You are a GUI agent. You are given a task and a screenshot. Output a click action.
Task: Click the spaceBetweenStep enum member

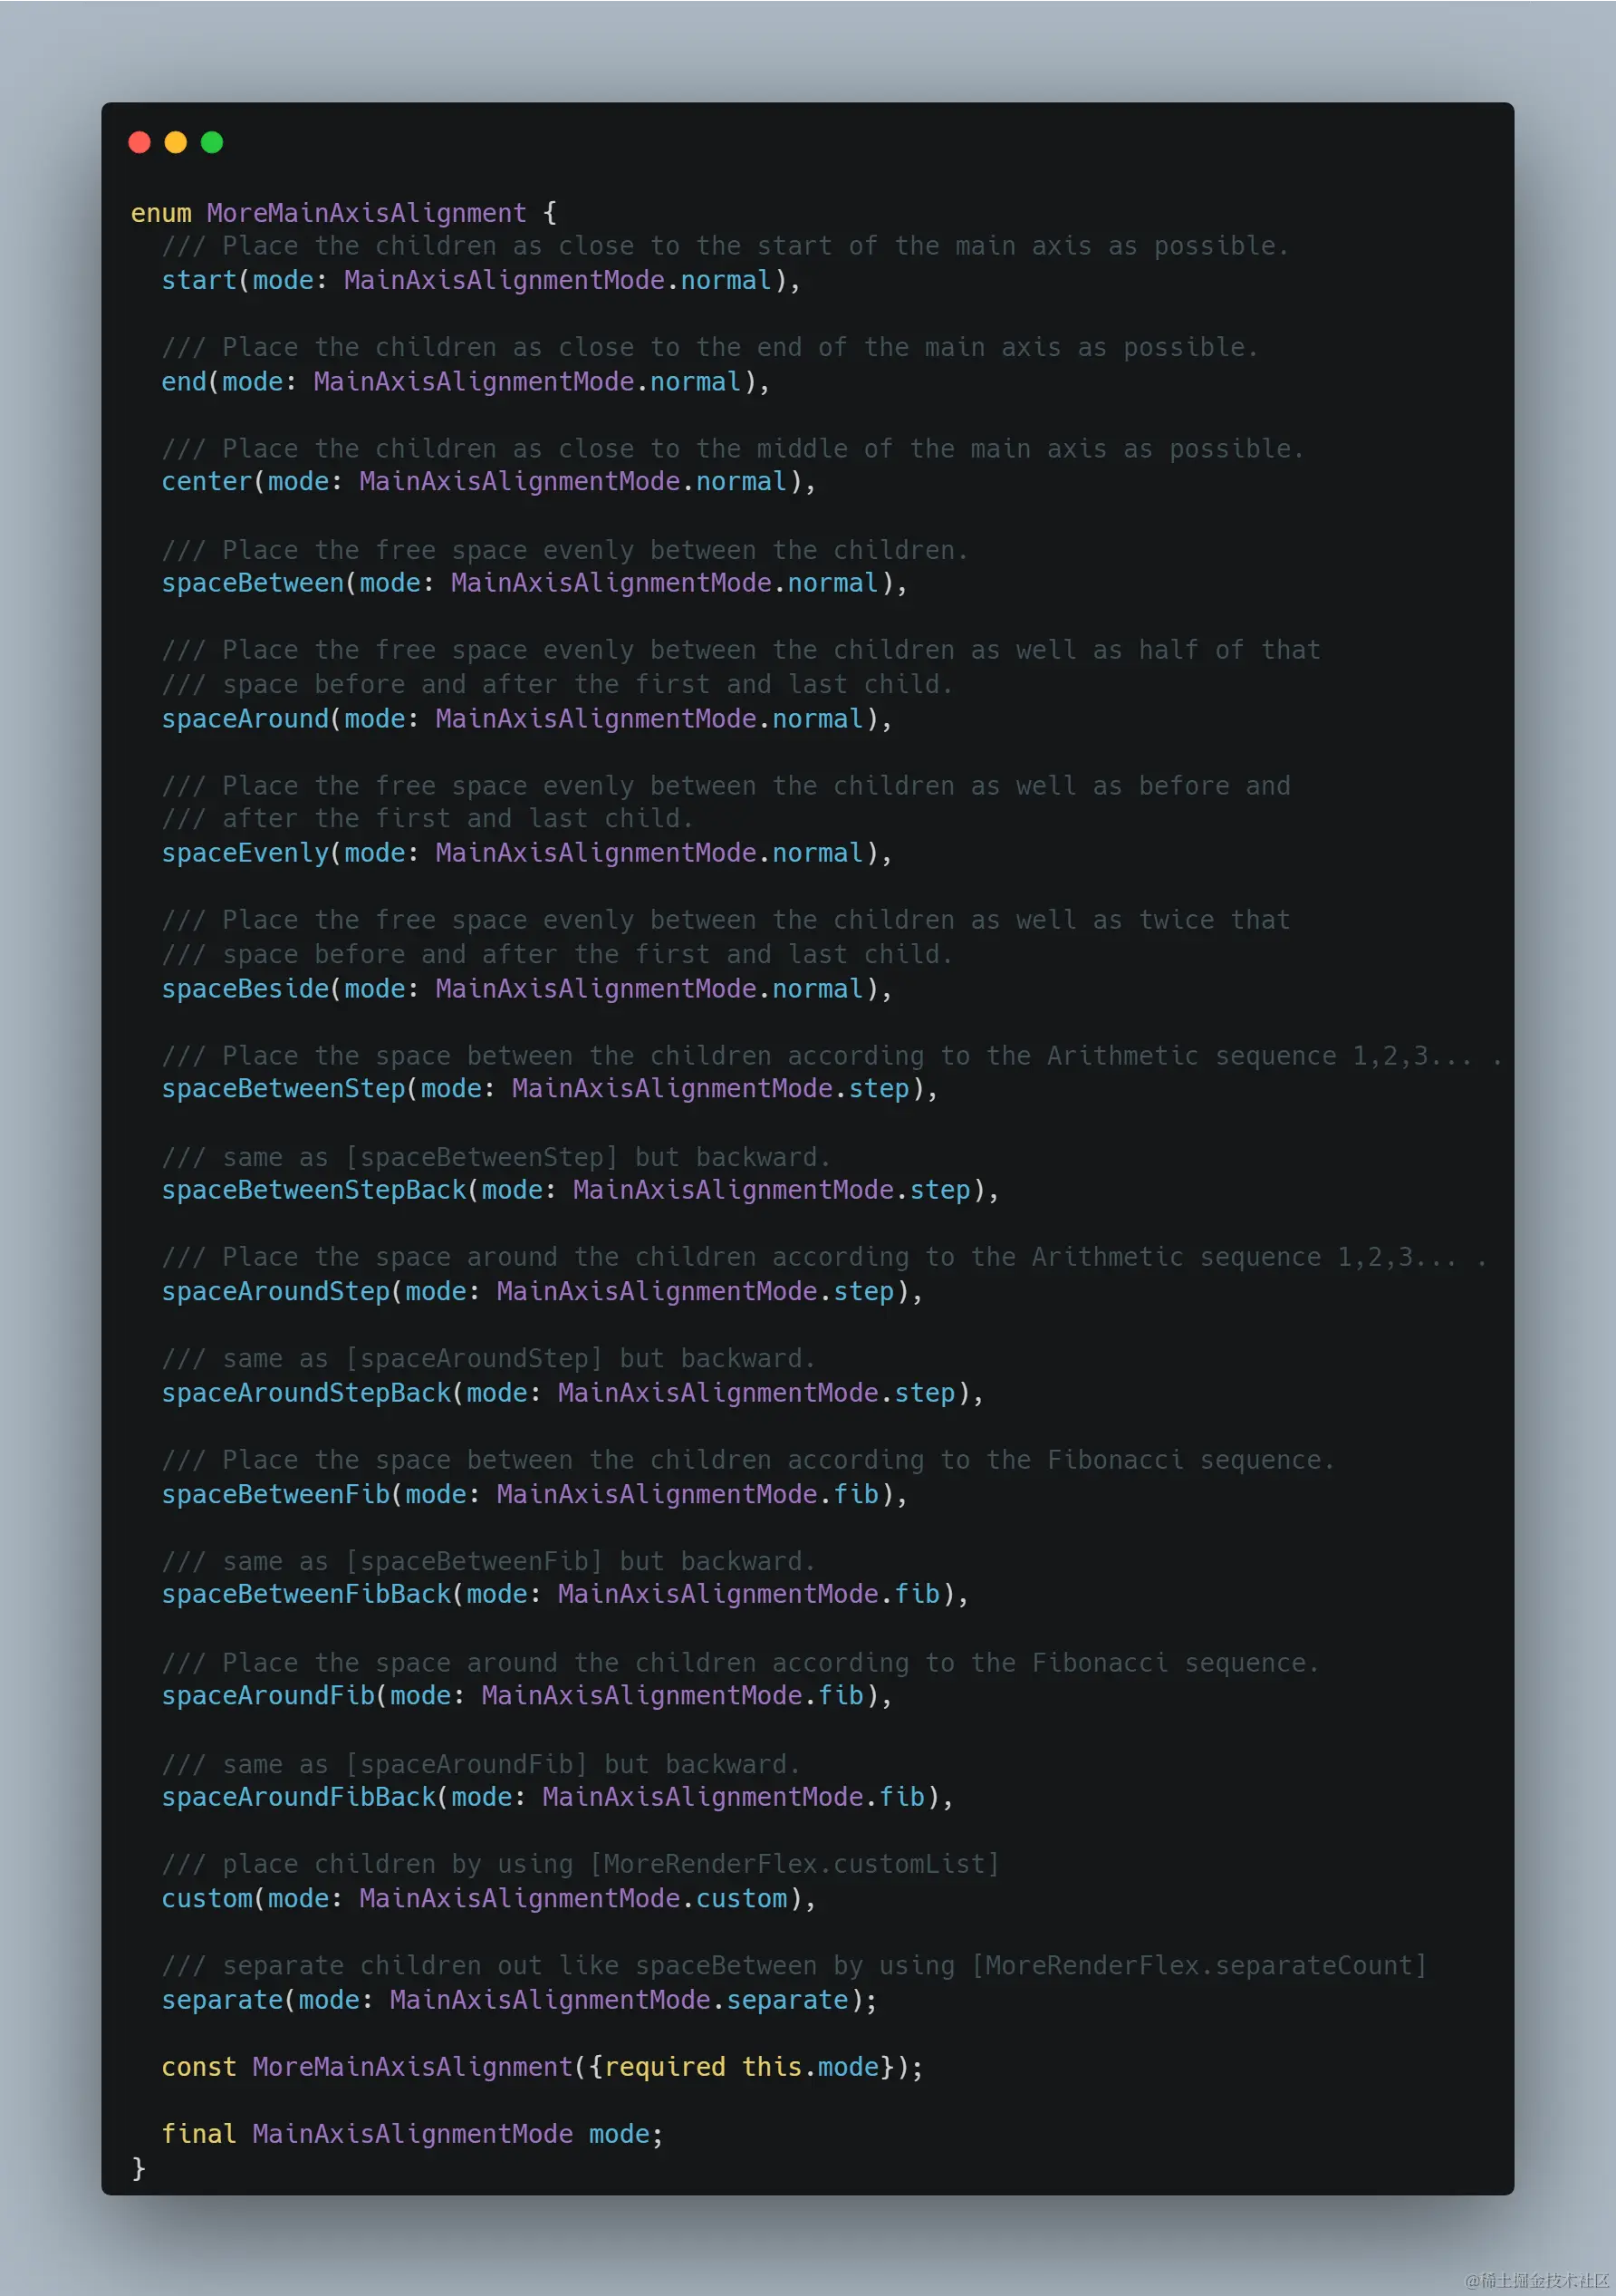pyautogui.click(x=283, y=1089)
